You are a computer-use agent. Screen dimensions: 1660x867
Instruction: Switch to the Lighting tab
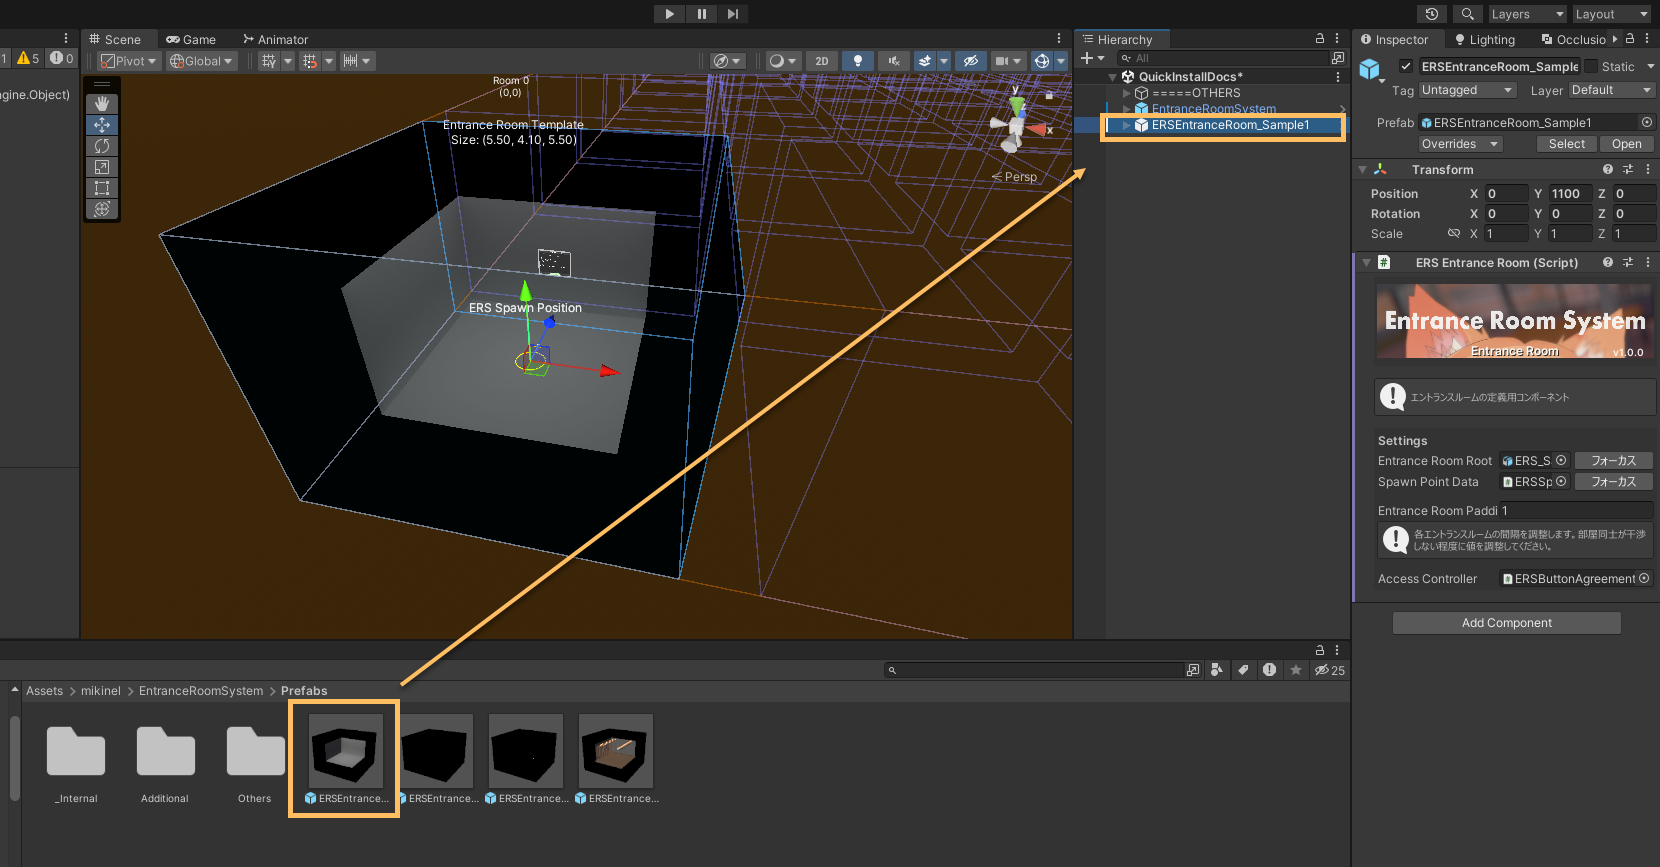click(x=1485, y=40)
